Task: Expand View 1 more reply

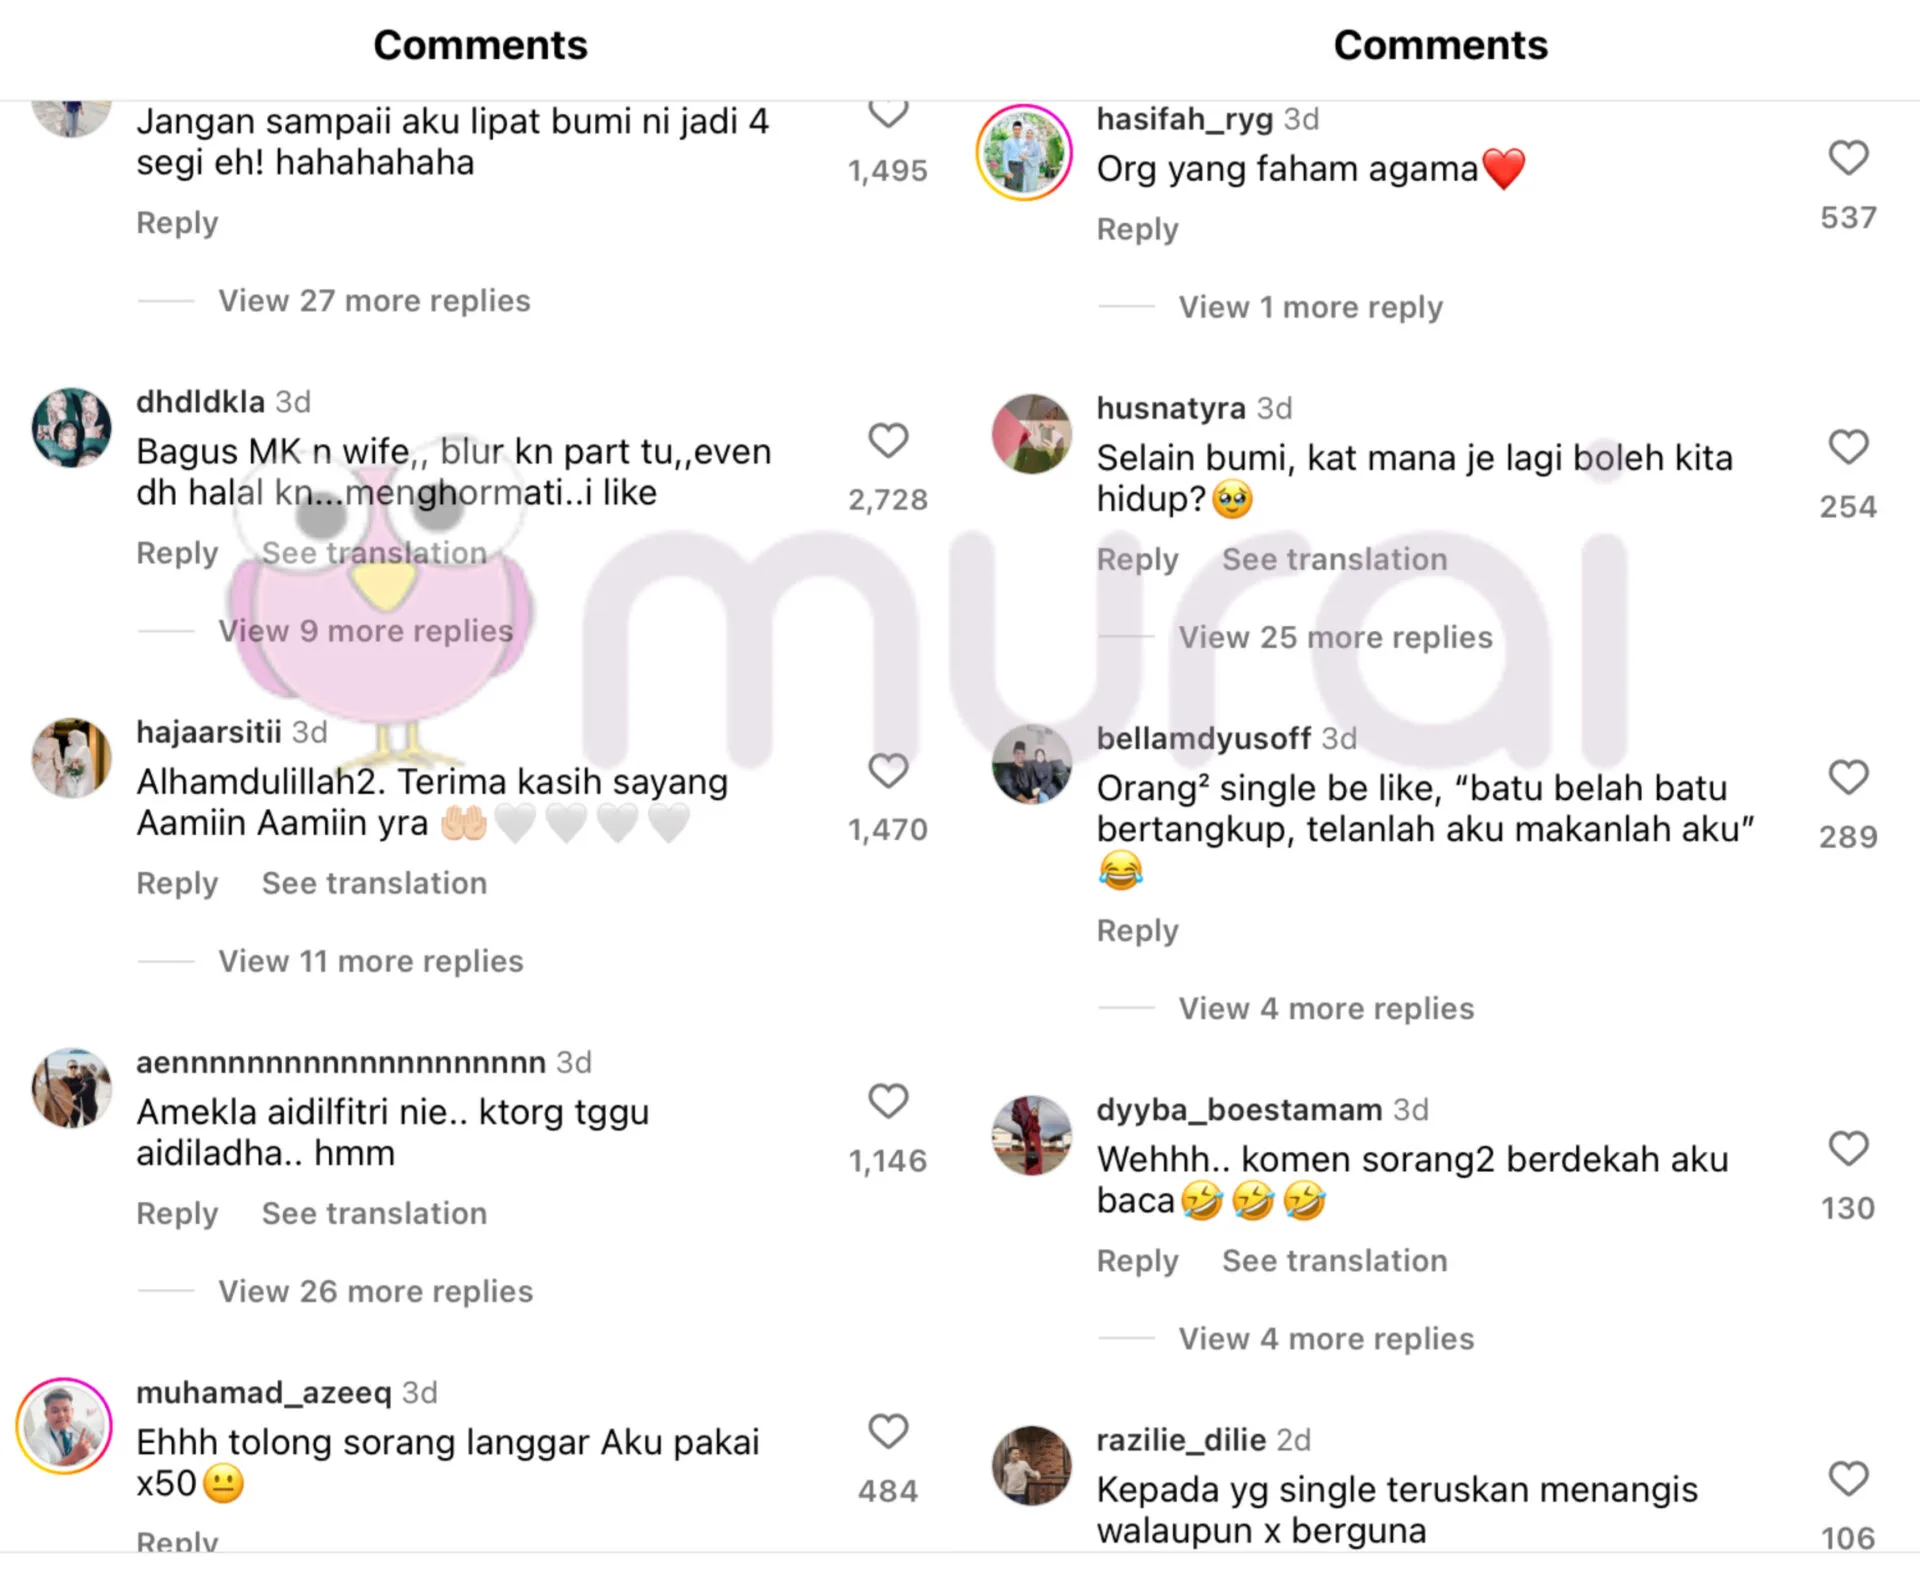Action: (1310, 307)
